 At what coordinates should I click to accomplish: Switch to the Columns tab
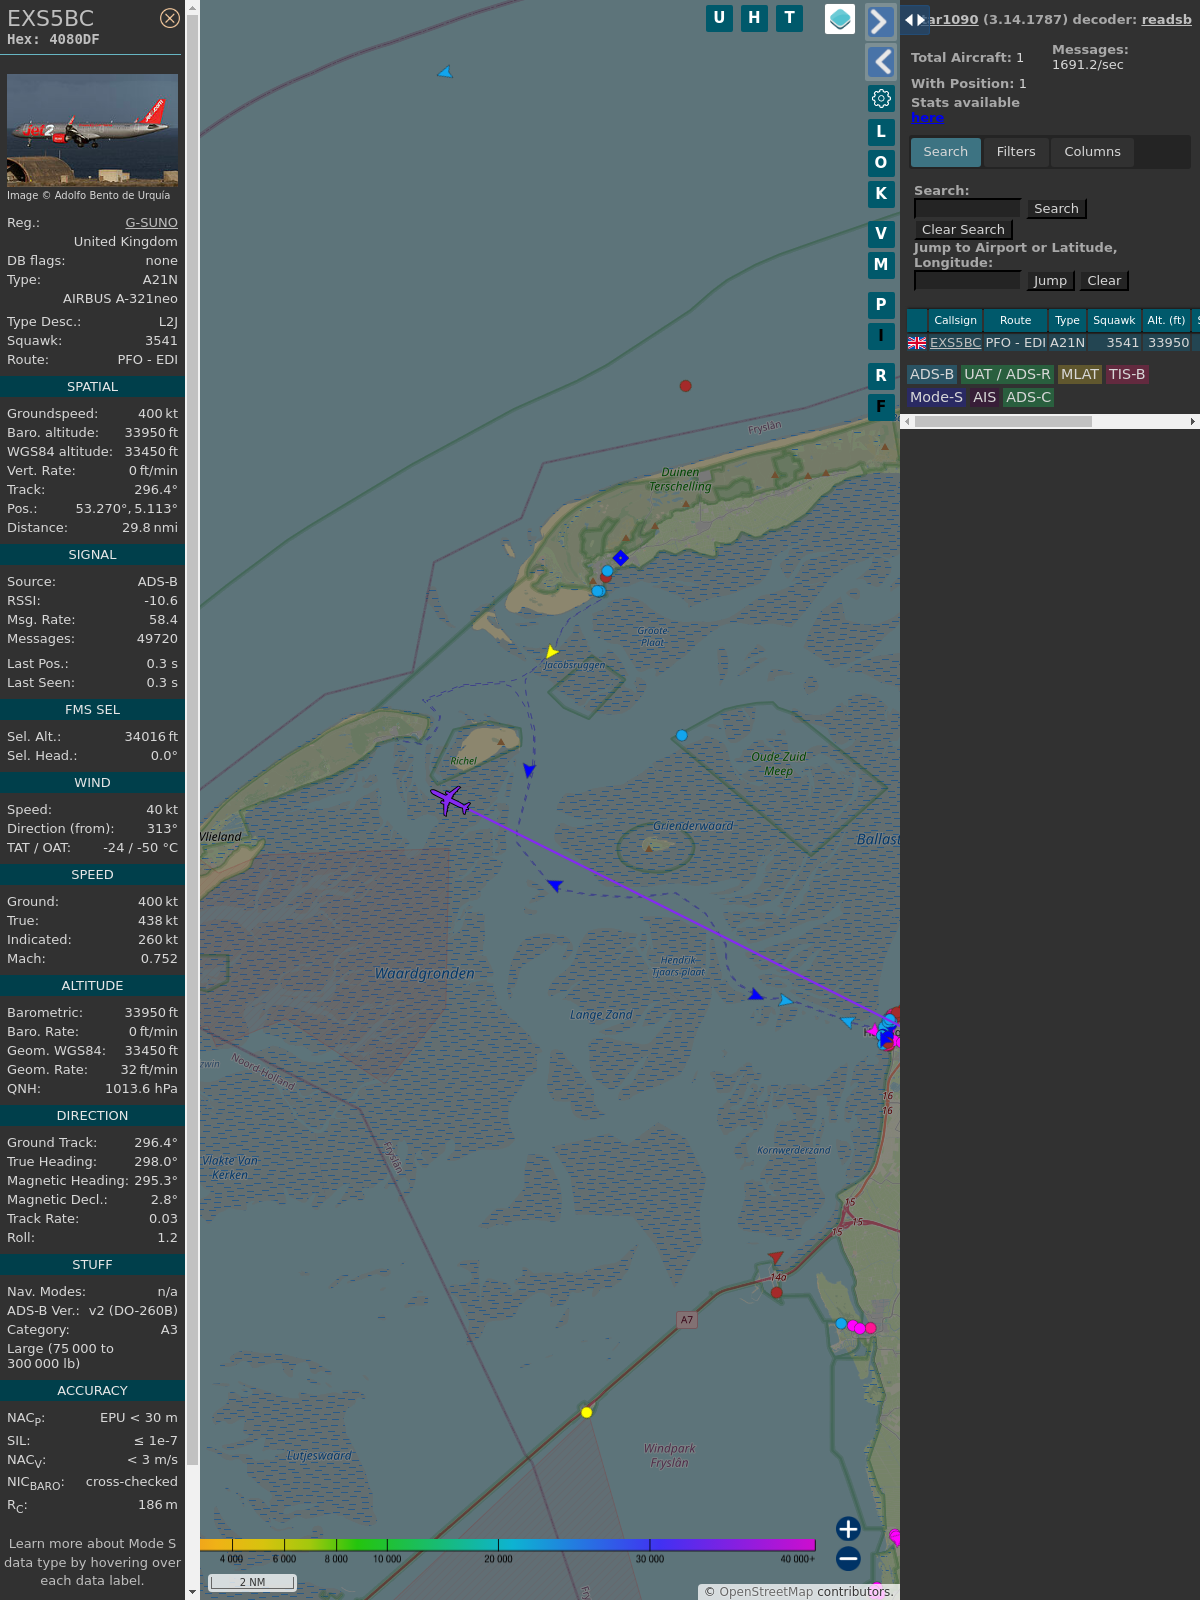click(1092, 152)
